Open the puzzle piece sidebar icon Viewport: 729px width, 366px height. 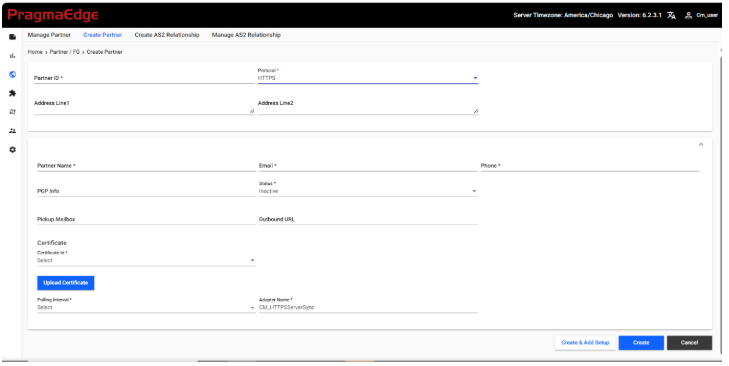point(13,93)
